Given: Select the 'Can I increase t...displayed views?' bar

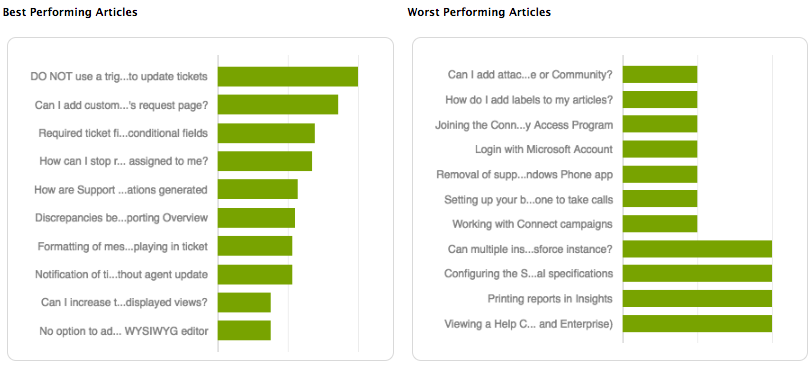Looking at the screenshot, I should click(x=244, y=302).
